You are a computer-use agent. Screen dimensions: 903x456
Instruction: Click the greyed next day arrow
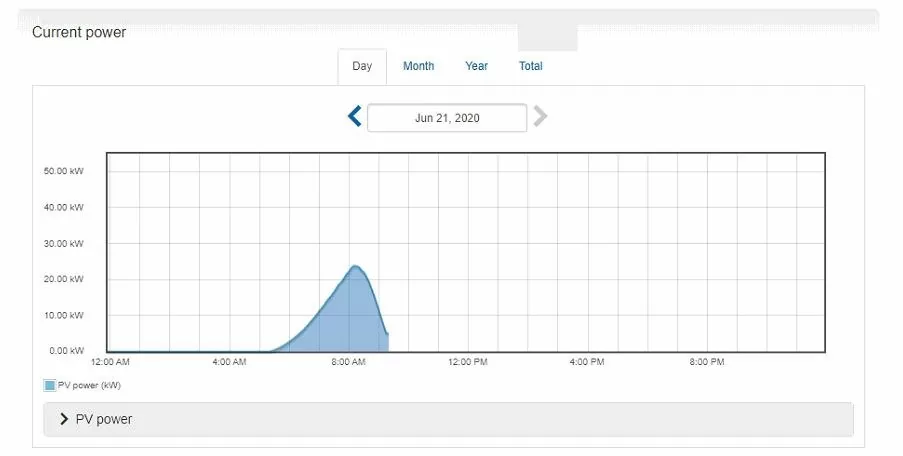(x=540, y=117)
